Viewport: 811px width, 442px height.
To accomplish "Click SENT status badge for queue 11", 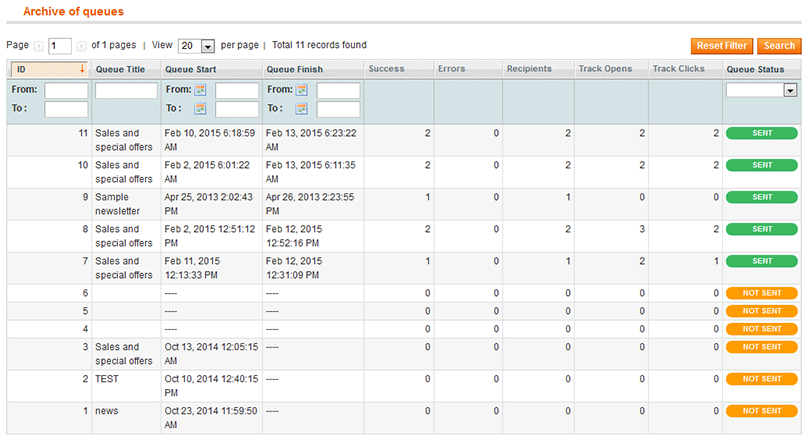I will click(761, 133).
